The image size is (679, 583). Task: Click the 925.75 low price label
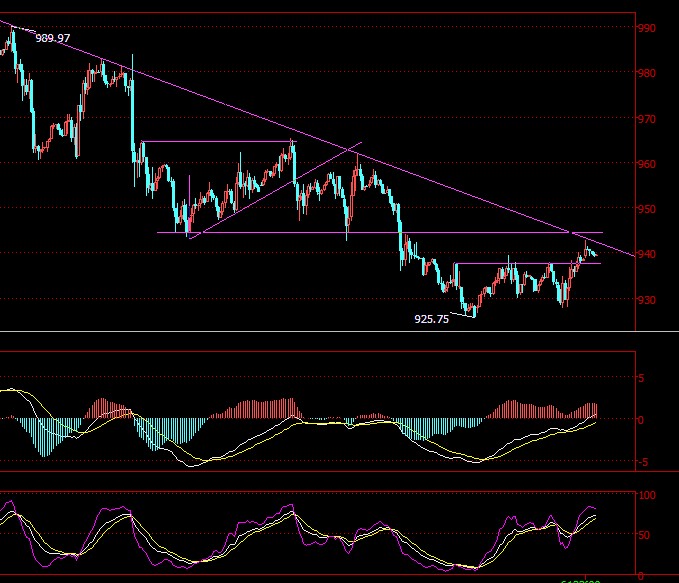pyautogui.click(x=431, y=319)
